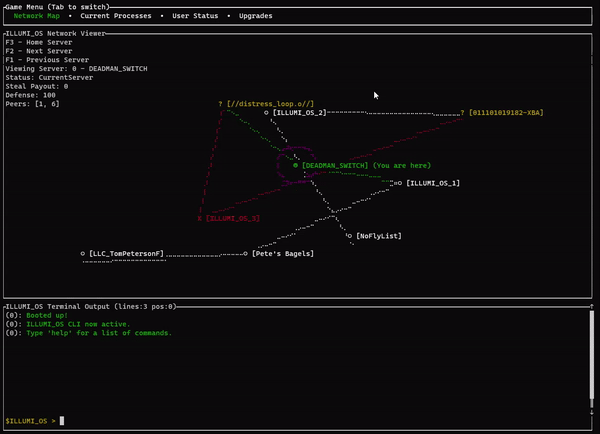Open the User Status tab
The image size is (600, 434).
click(x=195, y=16)
